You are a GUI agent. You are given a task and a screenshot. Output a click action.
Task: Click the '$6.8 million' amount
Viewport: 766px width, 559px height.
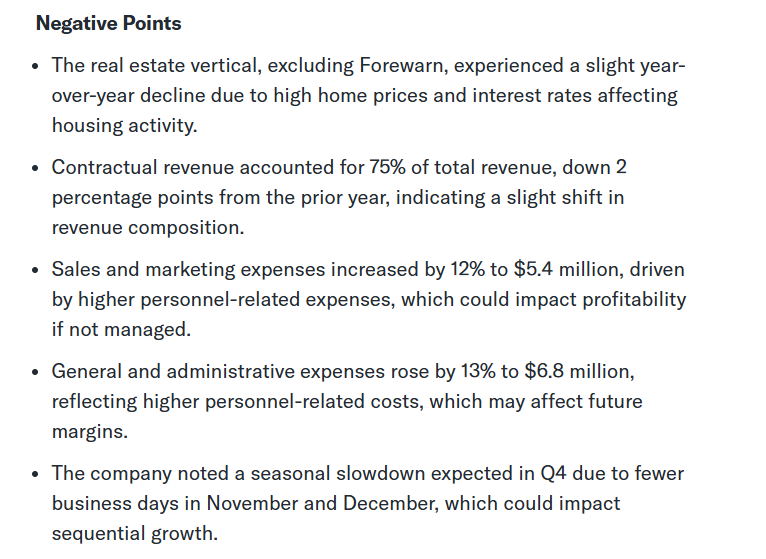click(577, 372)
